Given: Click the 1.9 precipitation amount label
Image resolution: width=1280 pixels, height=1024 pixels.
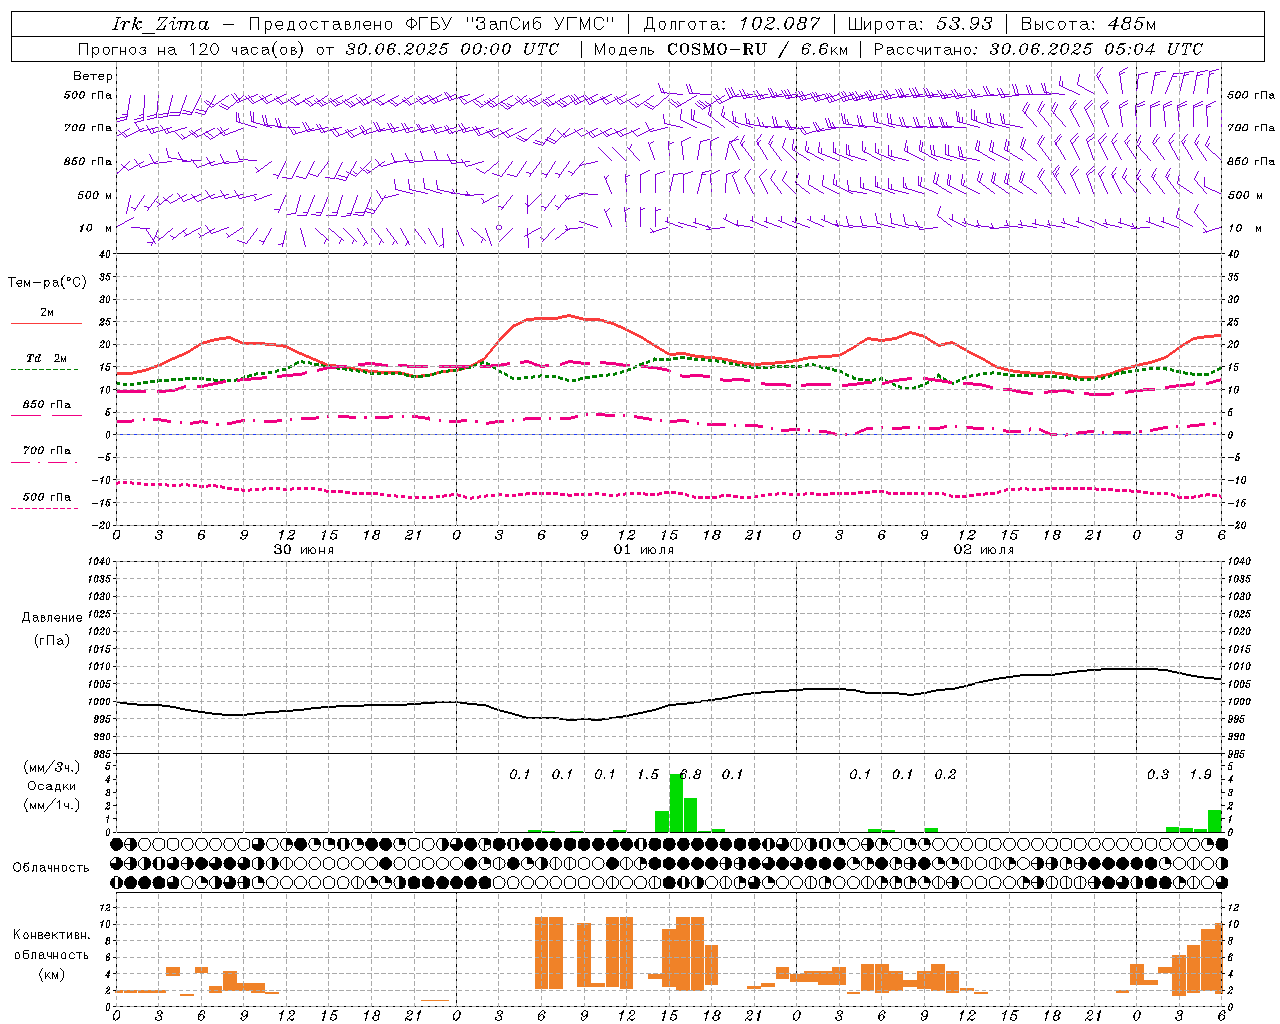Looking at the screenshot, I should click(x=1200, y=774).
